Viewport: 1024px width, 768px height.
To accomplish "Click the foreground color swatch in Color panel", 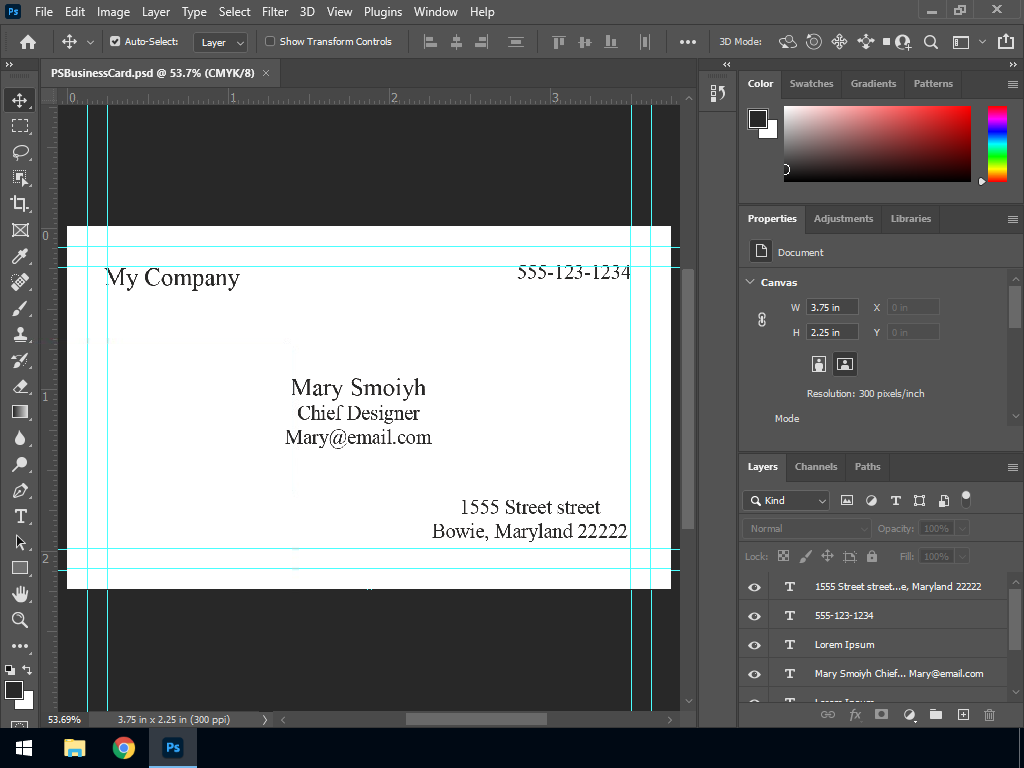I will (758, 119).
